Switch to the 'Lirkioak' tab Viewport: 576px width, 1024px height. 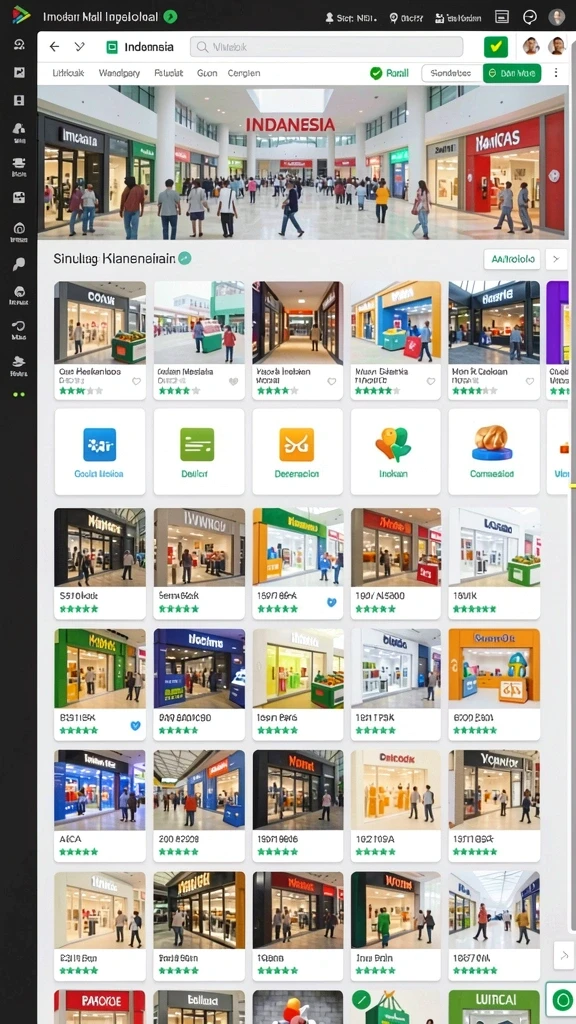tap(69, 73)
